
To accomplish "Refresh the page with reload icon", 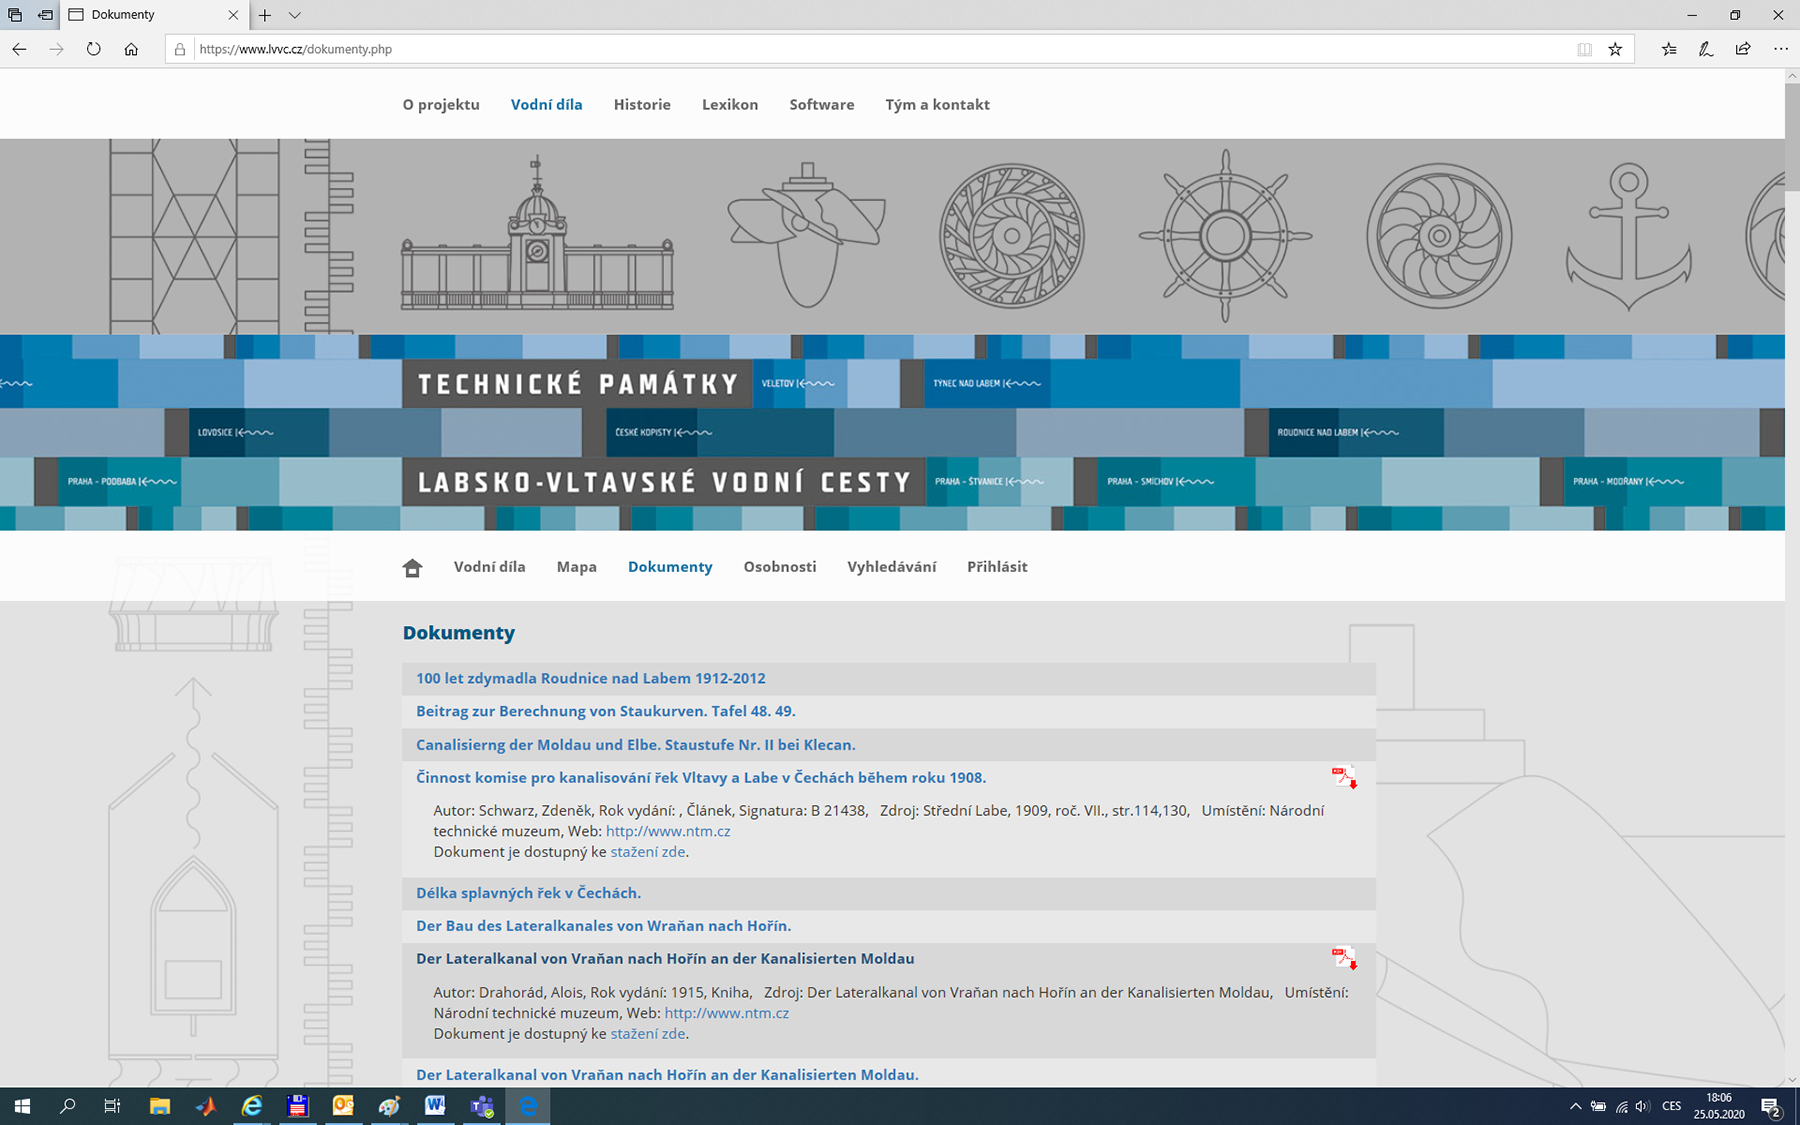I will click(93, 49).
